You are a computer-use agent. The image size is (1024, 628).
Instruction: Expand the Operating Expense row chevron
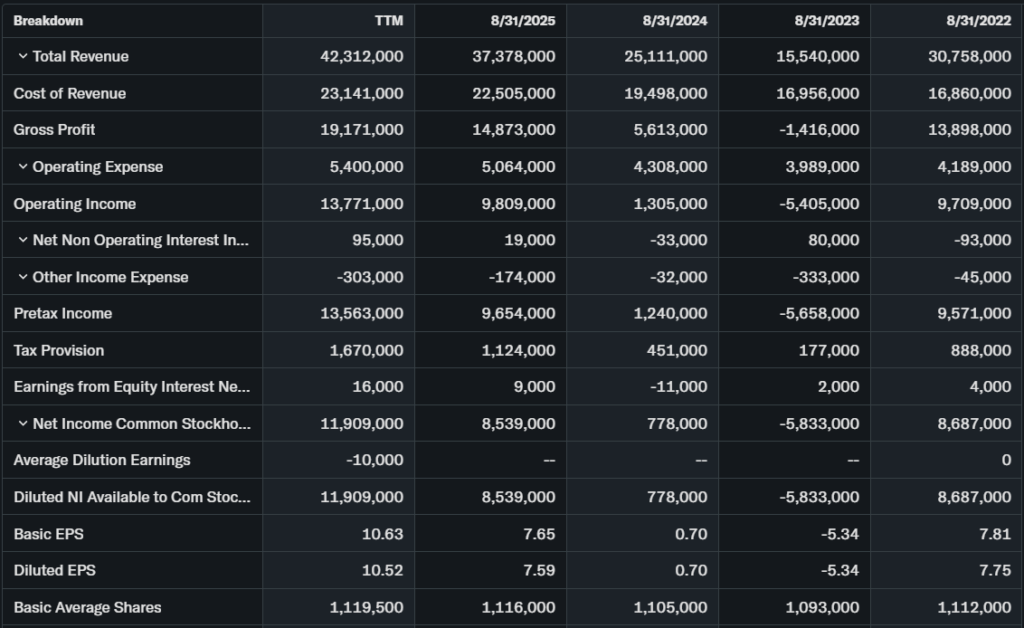pos(22,167)
